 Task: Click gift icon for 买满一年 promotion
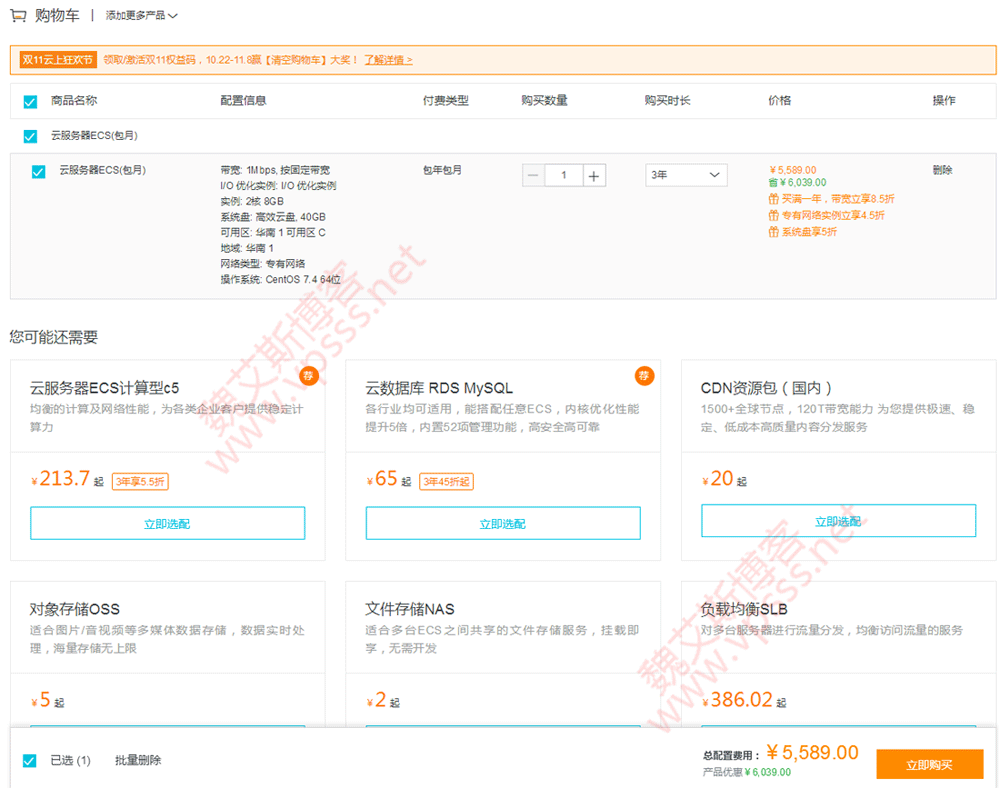(774, 199)
